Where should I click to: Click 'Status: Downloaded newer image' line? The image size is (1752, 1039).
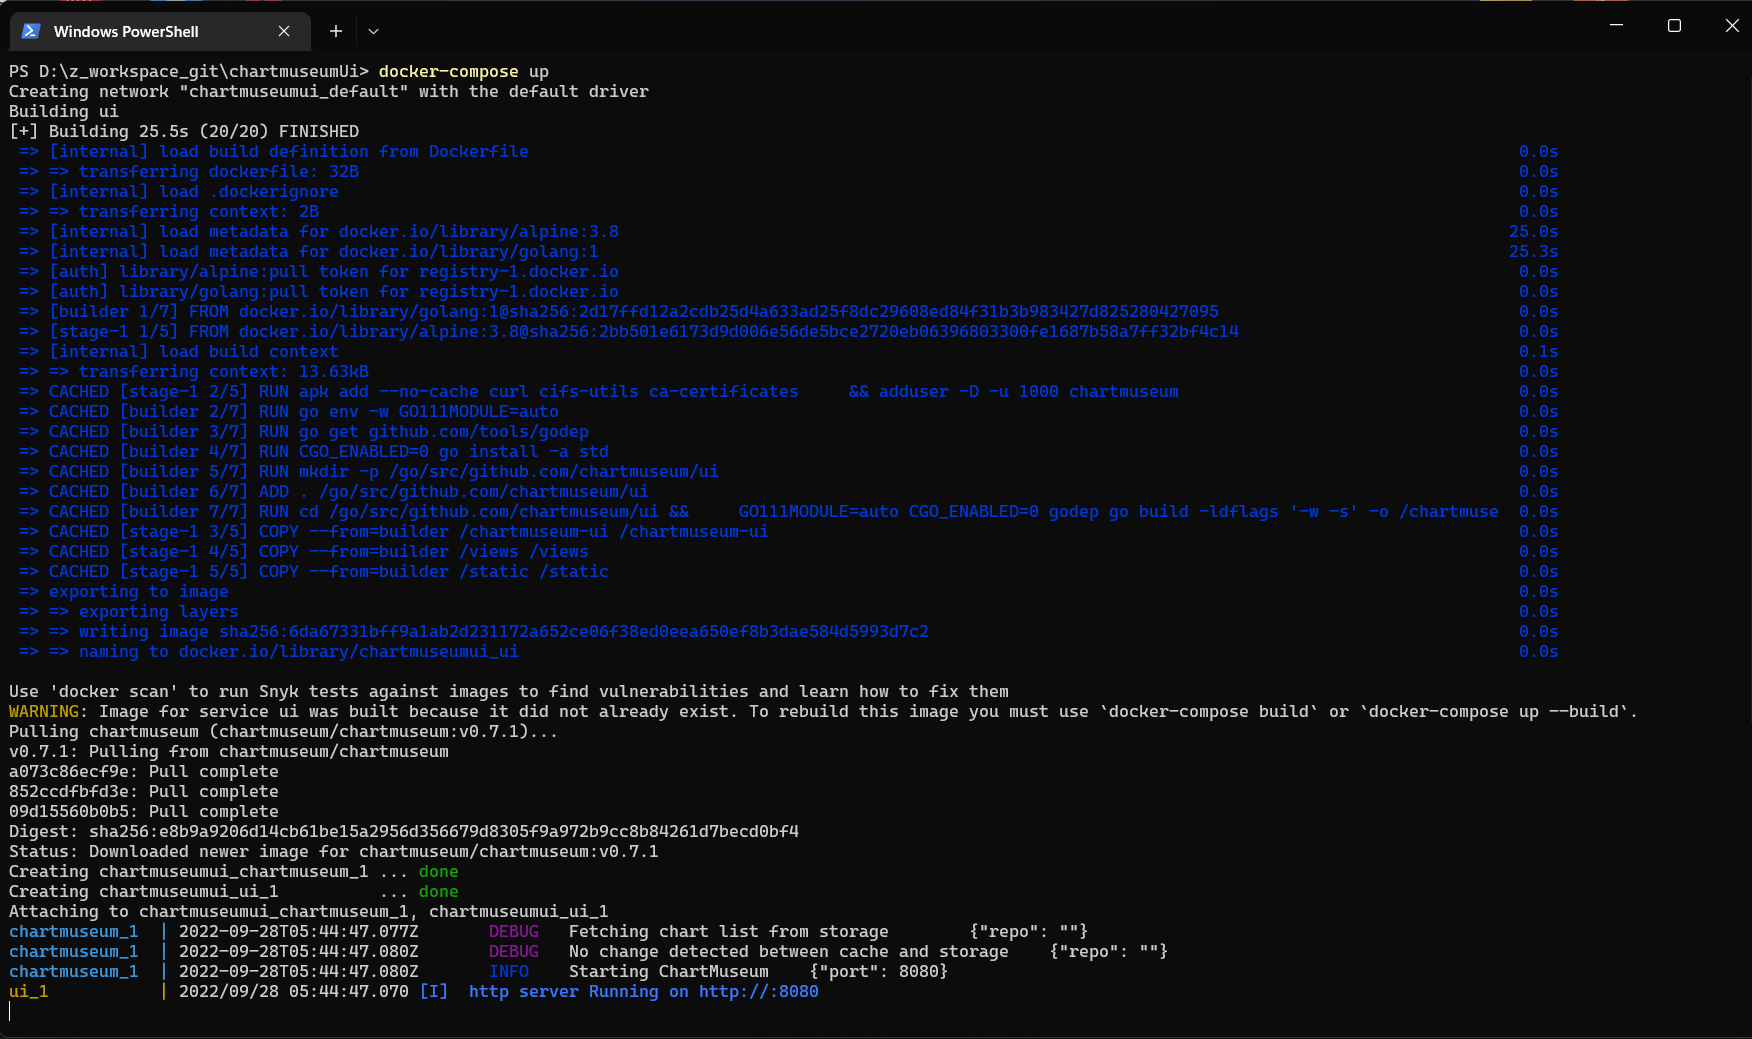tap(334, 851)
